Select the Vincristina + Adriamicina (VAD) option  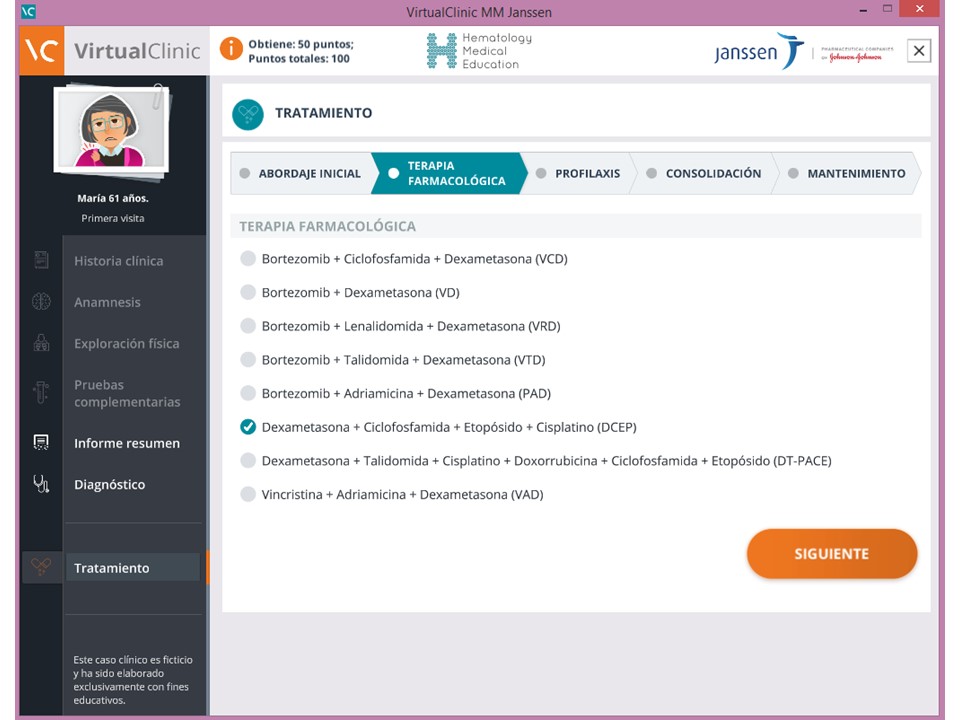248,494
